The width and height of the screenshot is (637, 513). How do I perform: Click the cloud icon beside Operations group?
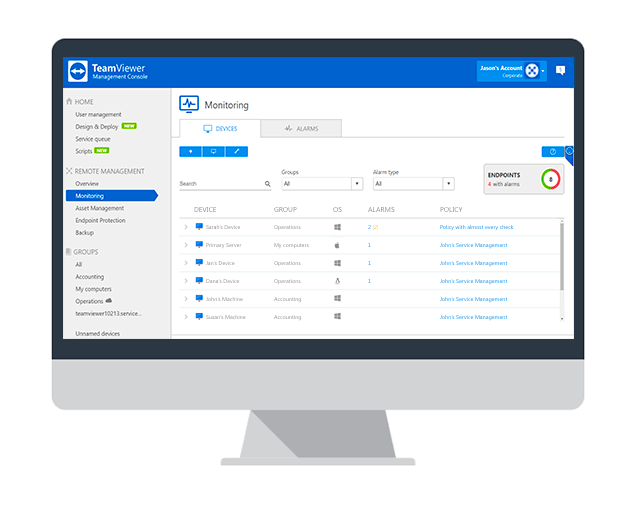click(x=108, y=301)
